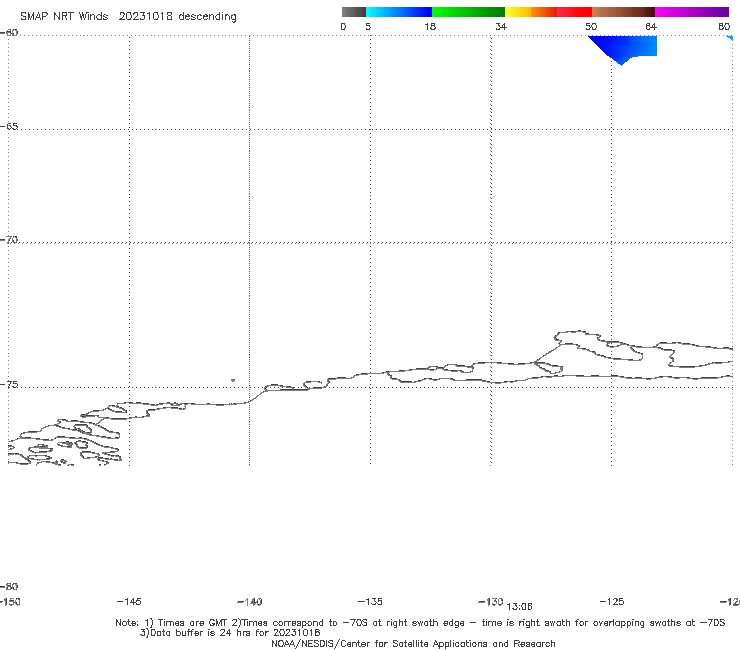The width and height of the screenshot is (740, 650).
Task: Click the "Note: 1) Times are GMT" line
Action: 420,623
